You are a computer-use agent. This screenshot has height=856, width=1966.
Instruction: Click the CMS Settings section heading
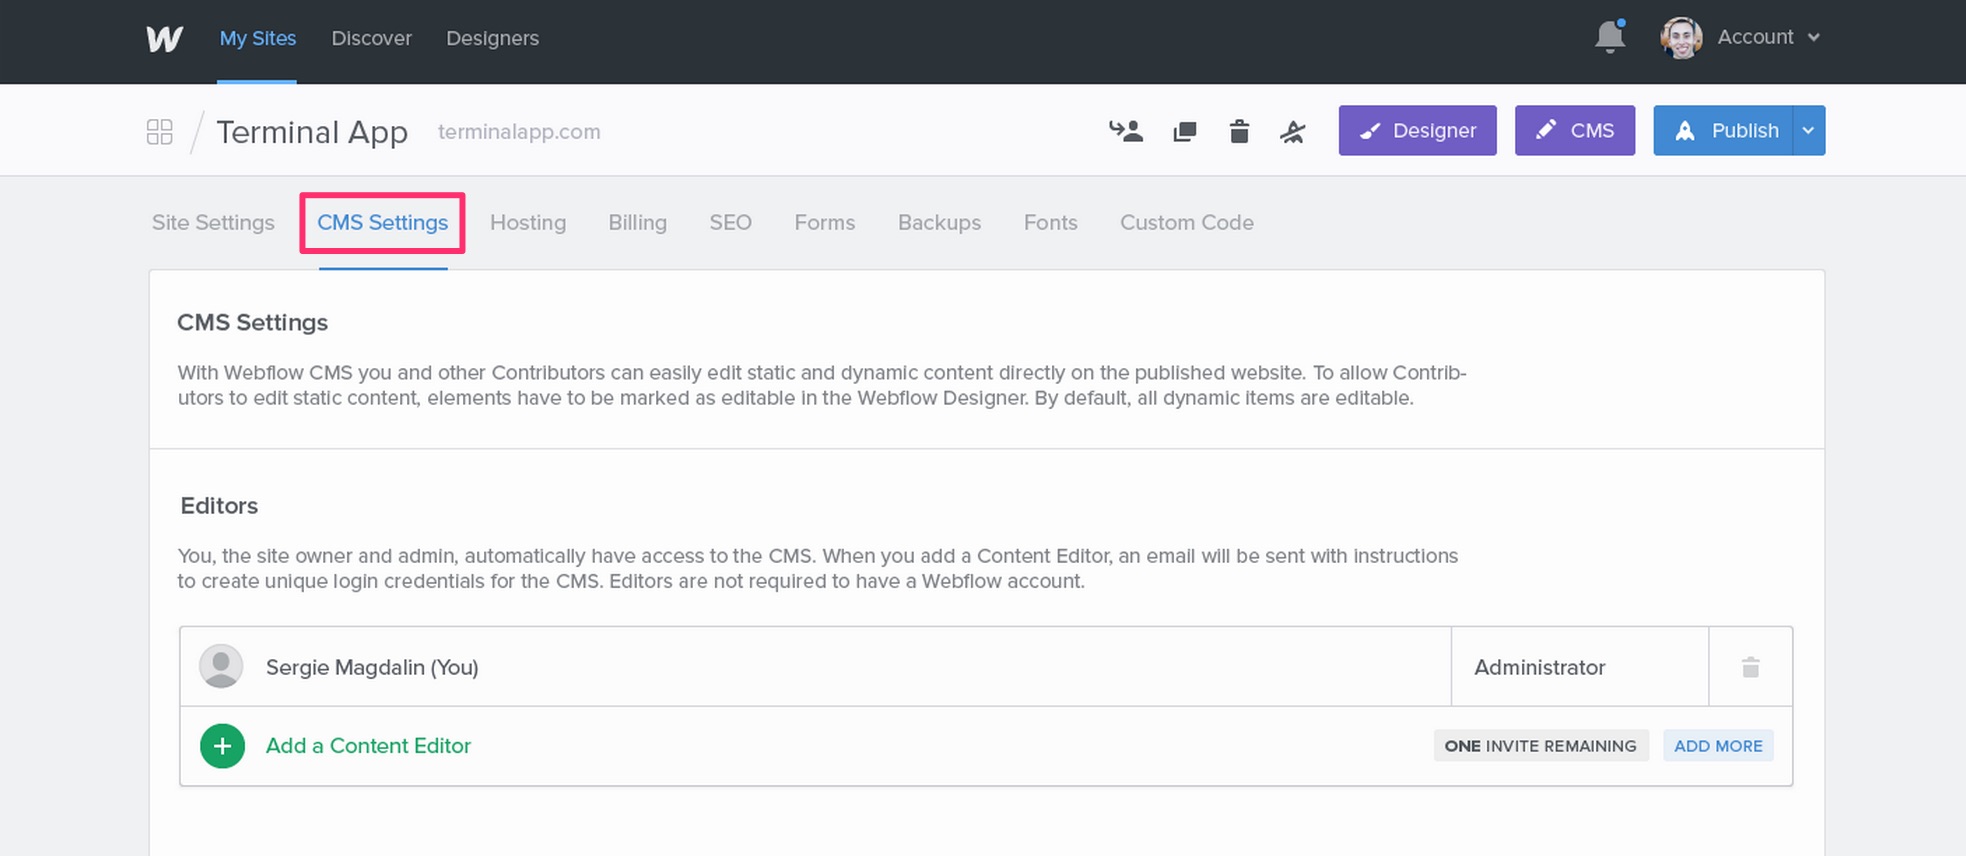[253, 323]
